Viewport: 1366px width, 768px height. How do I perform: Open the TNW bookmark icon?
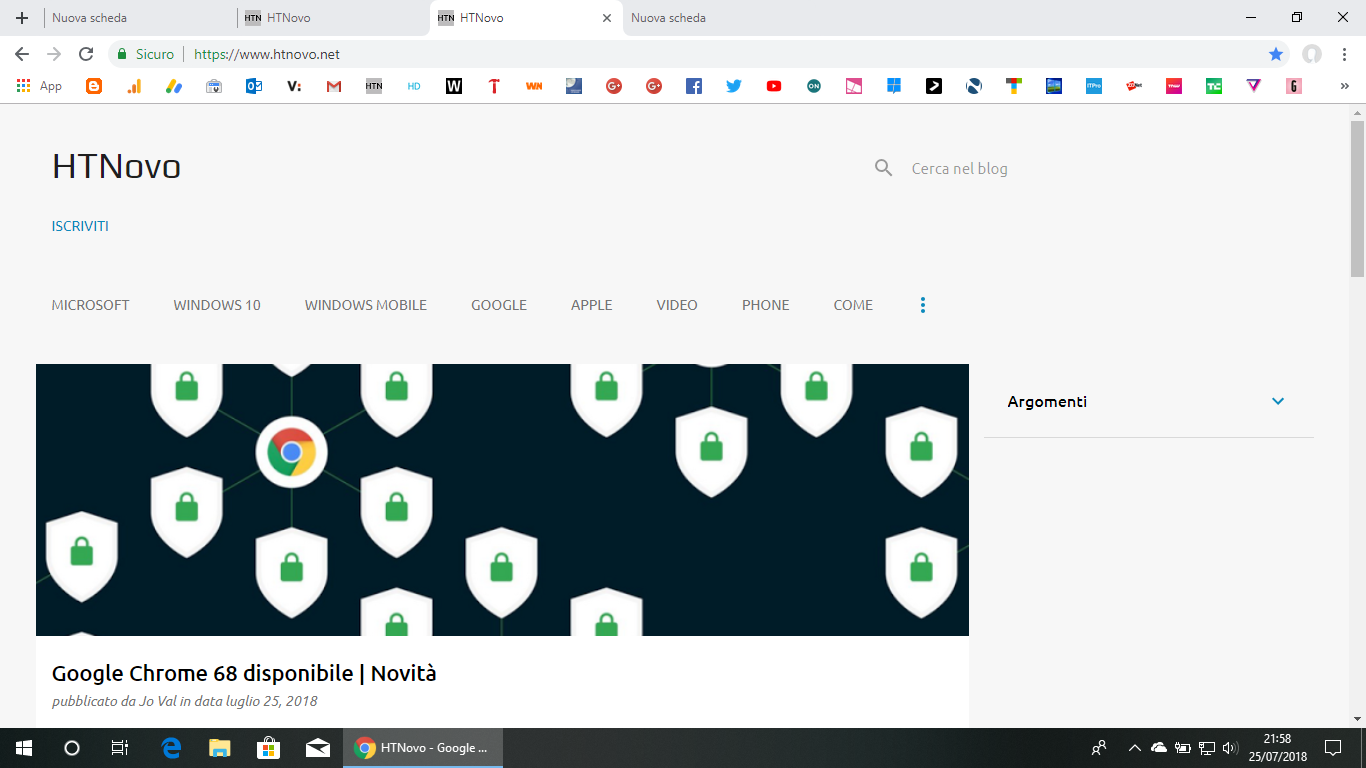point(1174,86)
